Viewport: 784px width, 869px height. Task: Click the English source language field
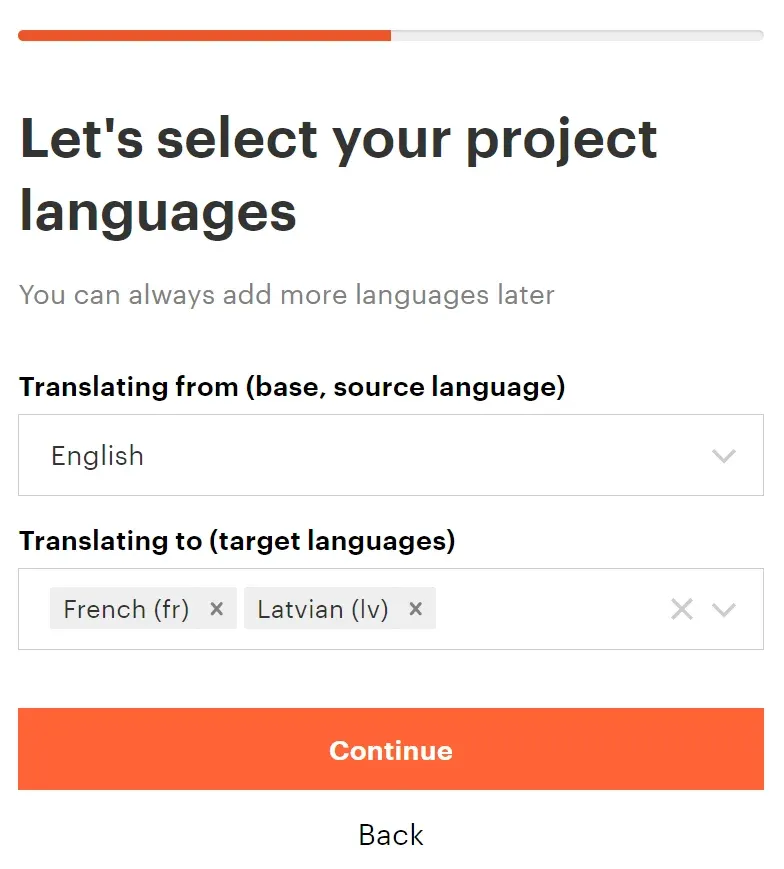(390, 456)
